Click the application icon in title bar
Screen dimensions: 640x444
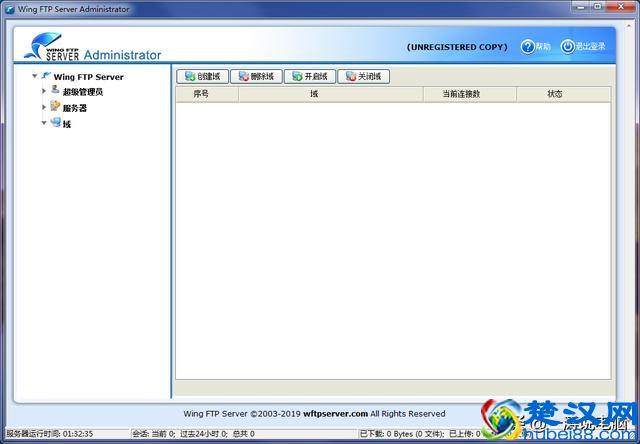click(x=8, y=8)
